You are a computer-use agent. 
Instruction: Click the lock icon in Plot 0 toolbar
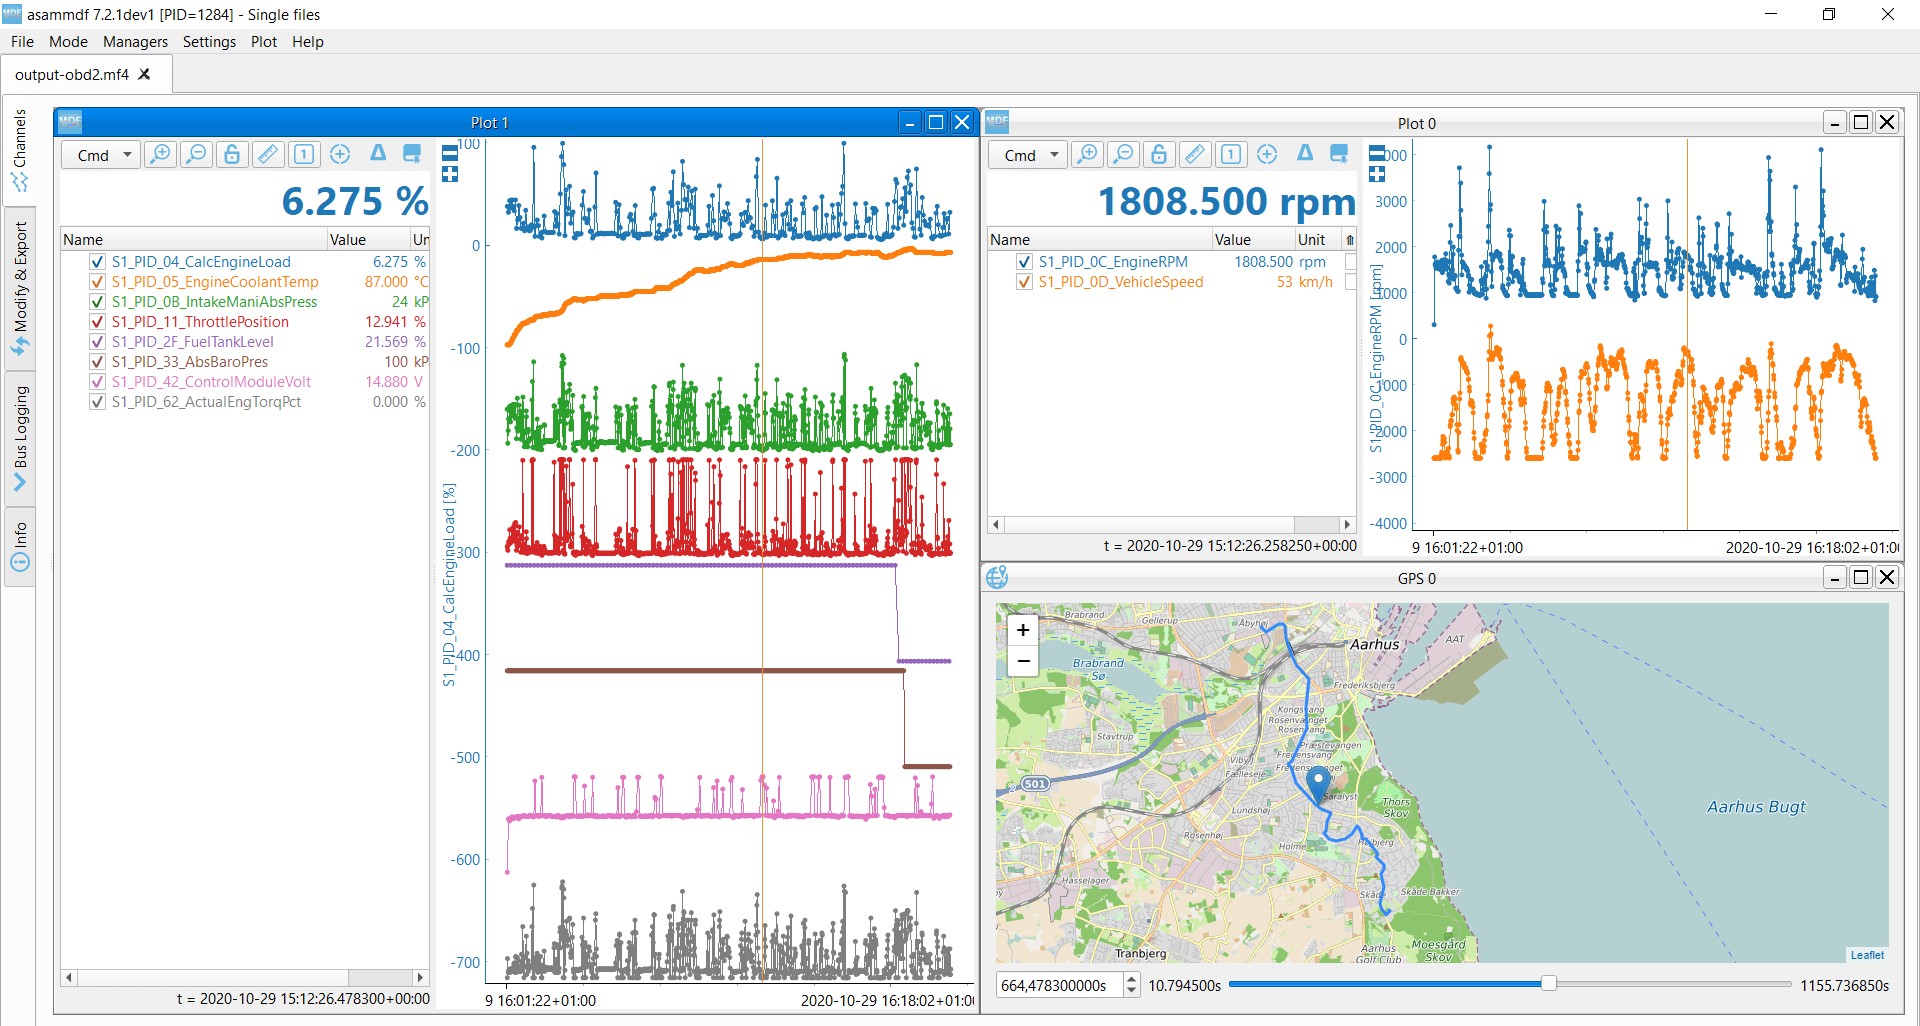pyautogui.click(x=1159, y=154)
